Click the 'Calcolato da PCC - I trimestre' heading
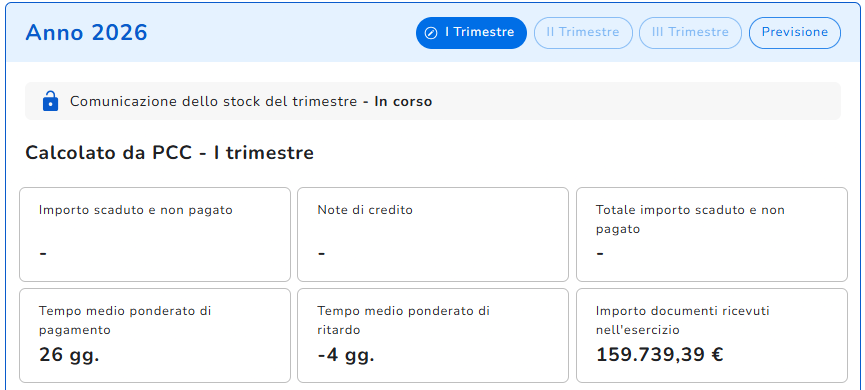Image resolution: width=865 pixels, height=390 pixels. click(170, 153)
